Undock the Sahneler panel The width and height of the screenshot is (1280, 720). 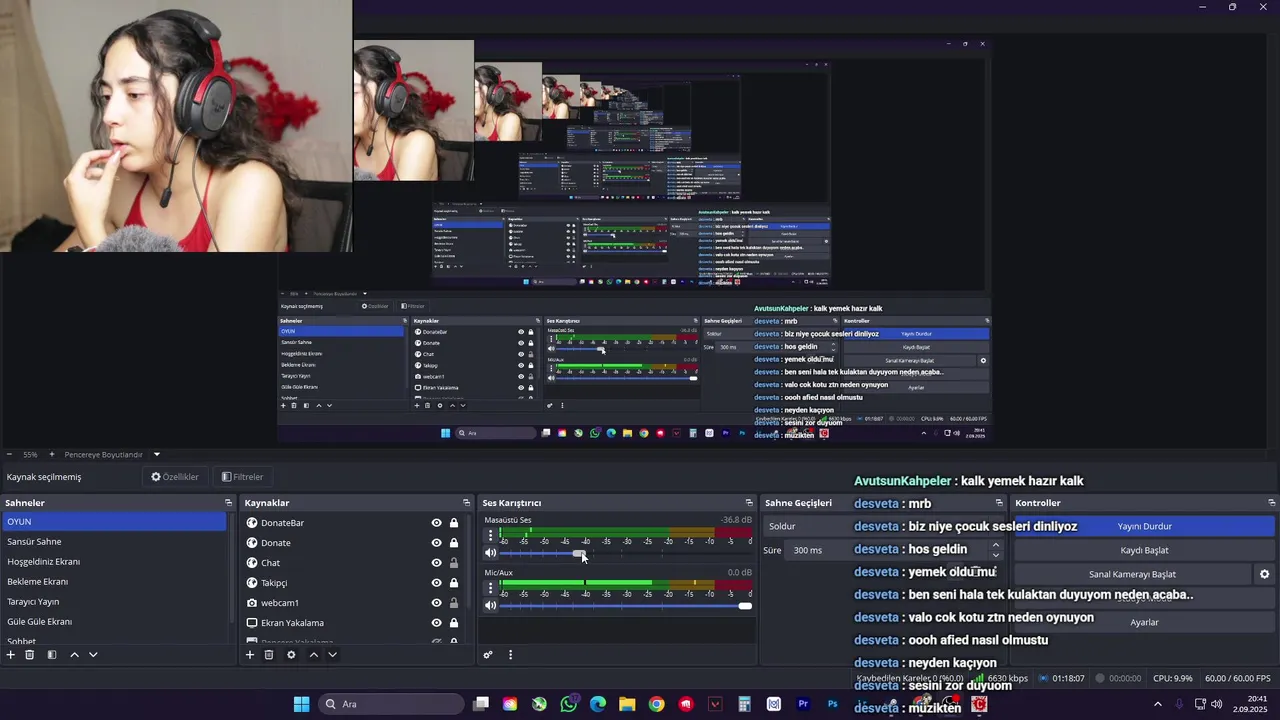(228, 503)
